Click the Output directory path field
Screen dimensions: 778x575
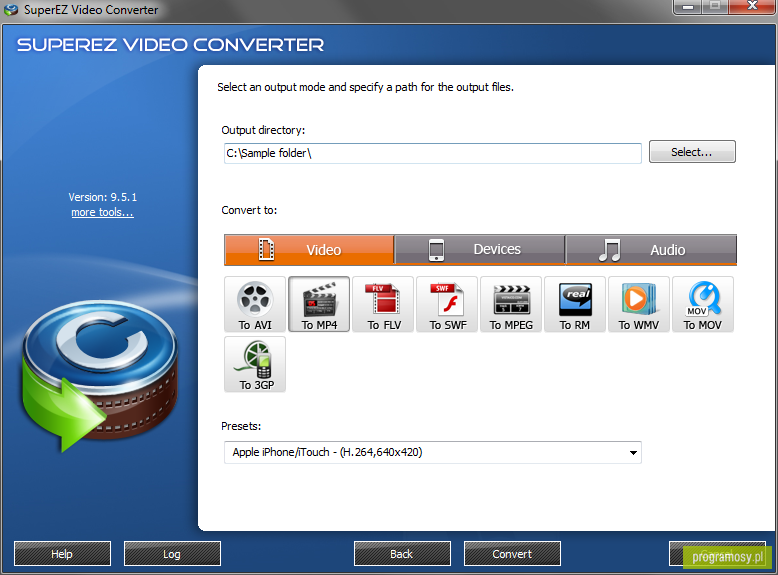(x=433, y=153)
